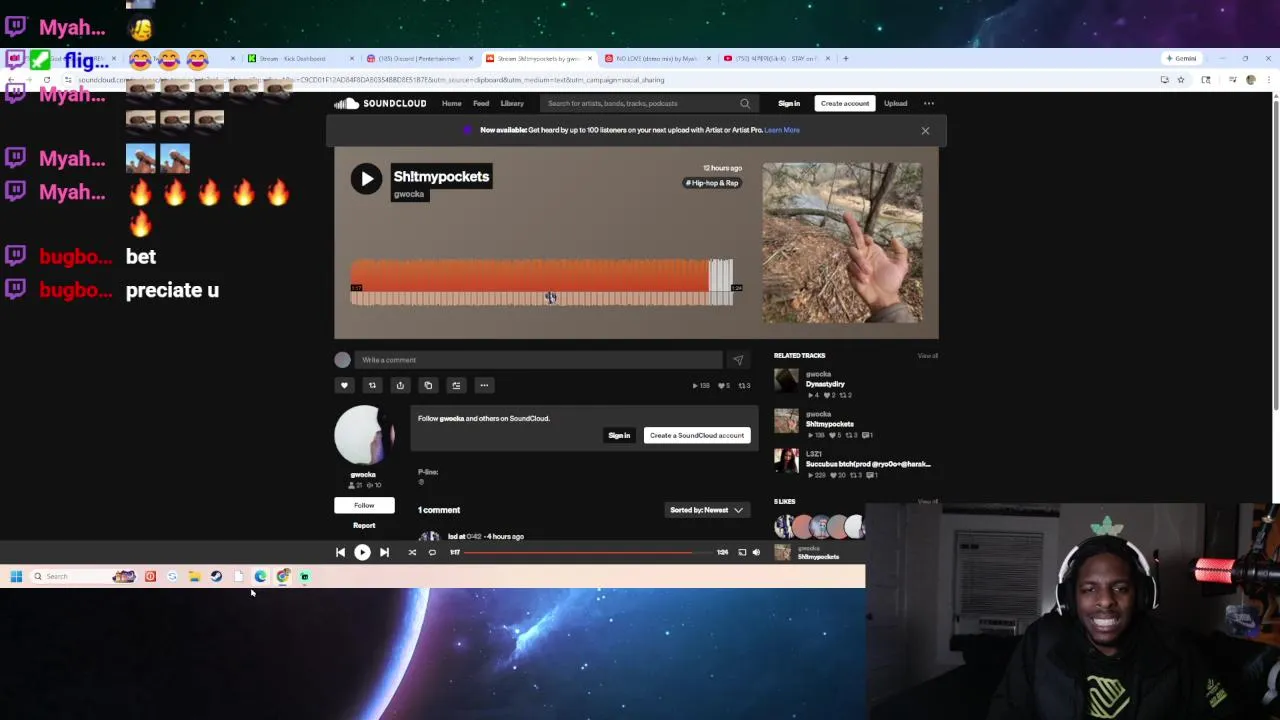This screenshot has width=1280, height=720.
Task: Click the Write a comment field
Action: 538,360
